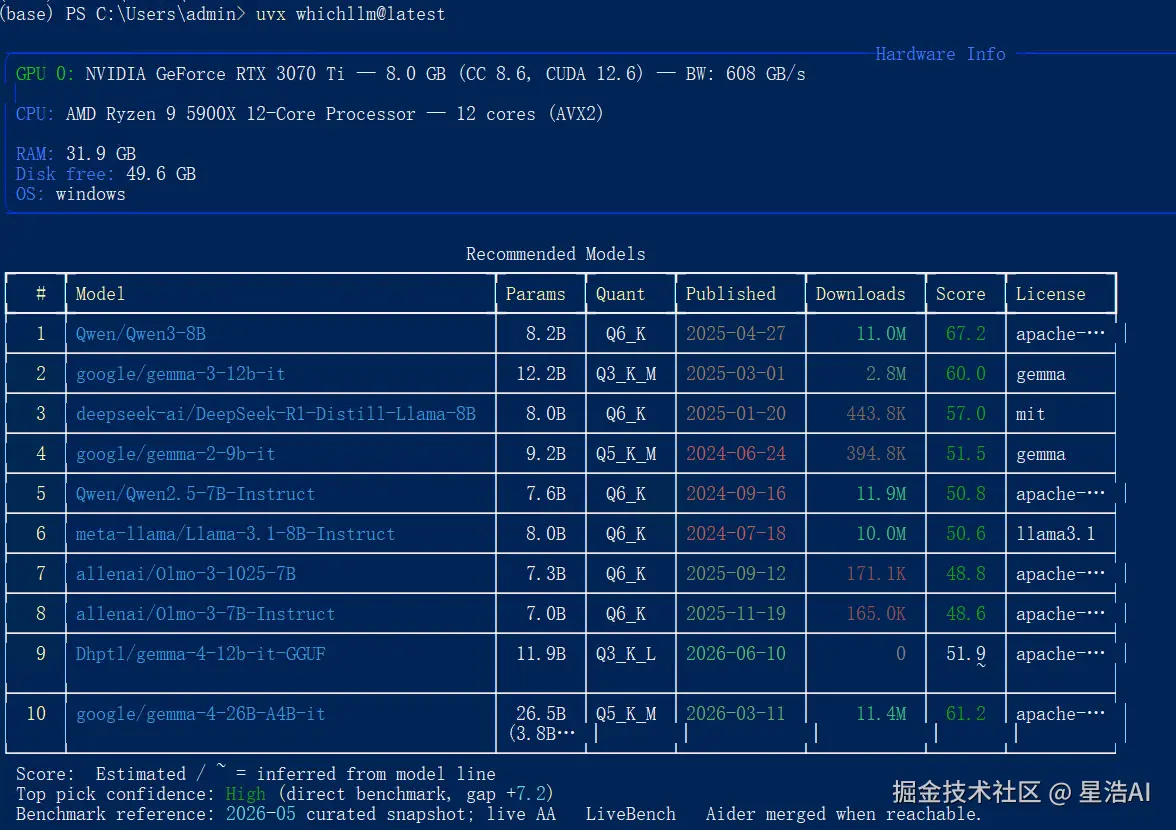Click meta-llama/Llama-3.1-8B-Instruct model name

[235, 534]
